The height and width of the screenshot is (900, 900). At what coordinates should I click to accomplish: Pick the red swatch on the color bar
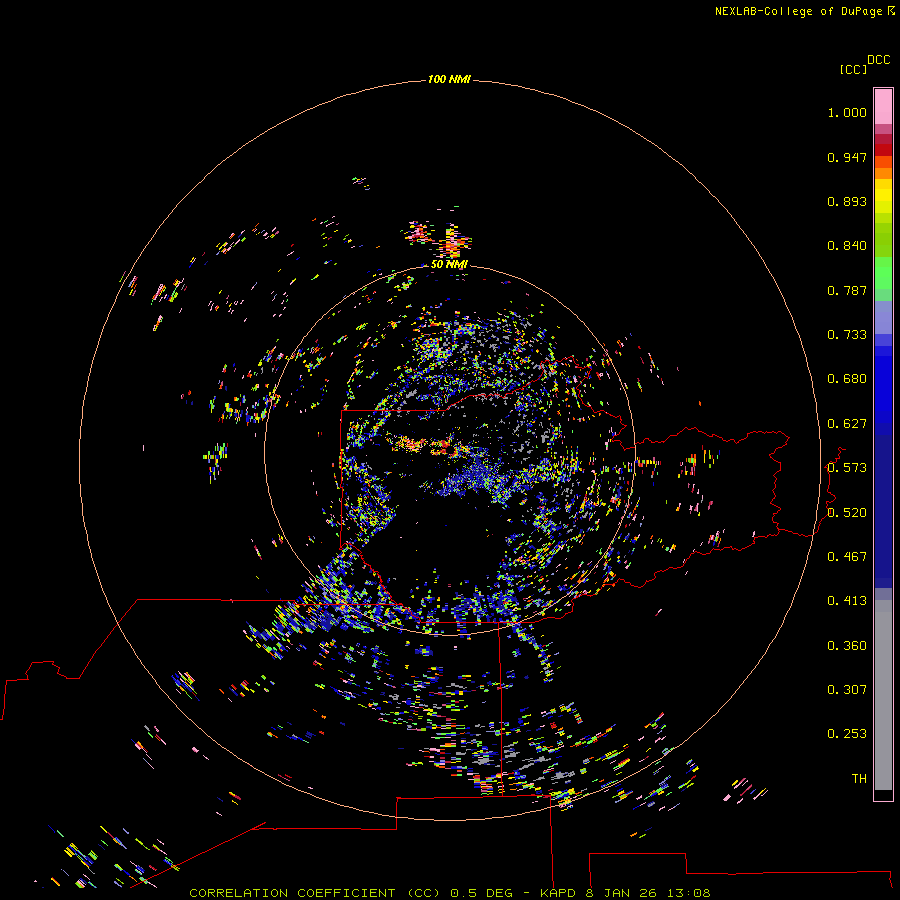[x=883, y=150]
